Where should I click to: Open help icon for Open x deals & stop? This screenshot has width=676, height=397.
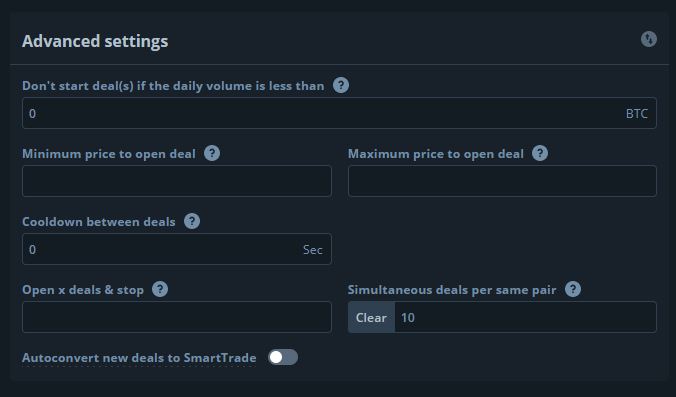(x=160, y=289)
